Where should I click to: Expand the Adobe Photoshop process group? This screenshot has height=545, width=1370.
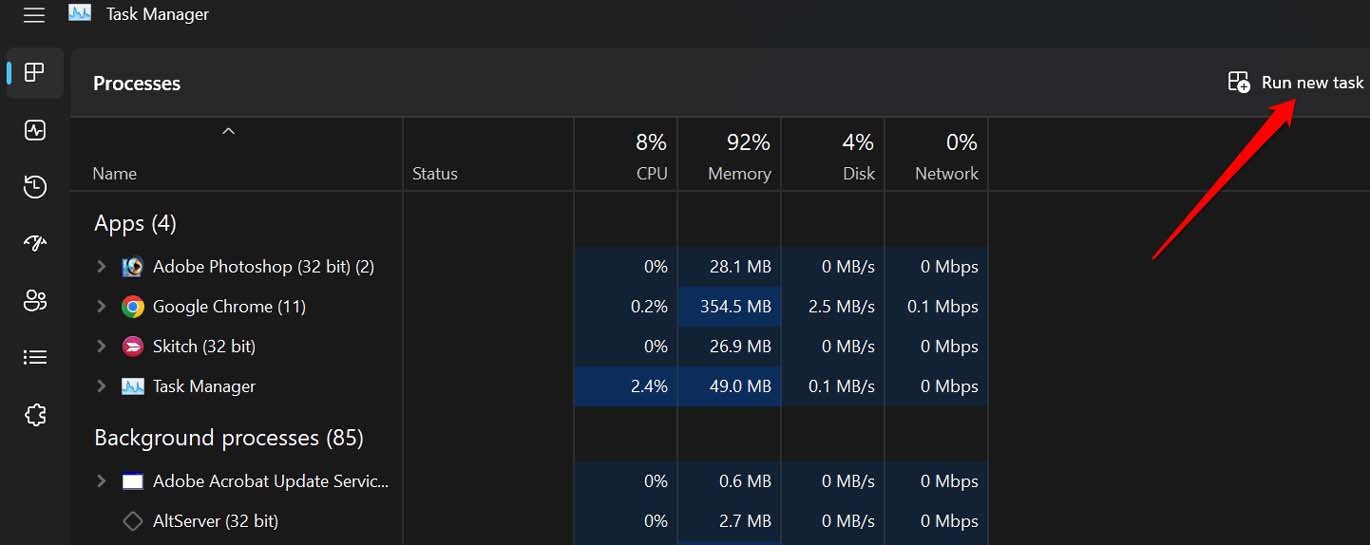click(101, 267)
